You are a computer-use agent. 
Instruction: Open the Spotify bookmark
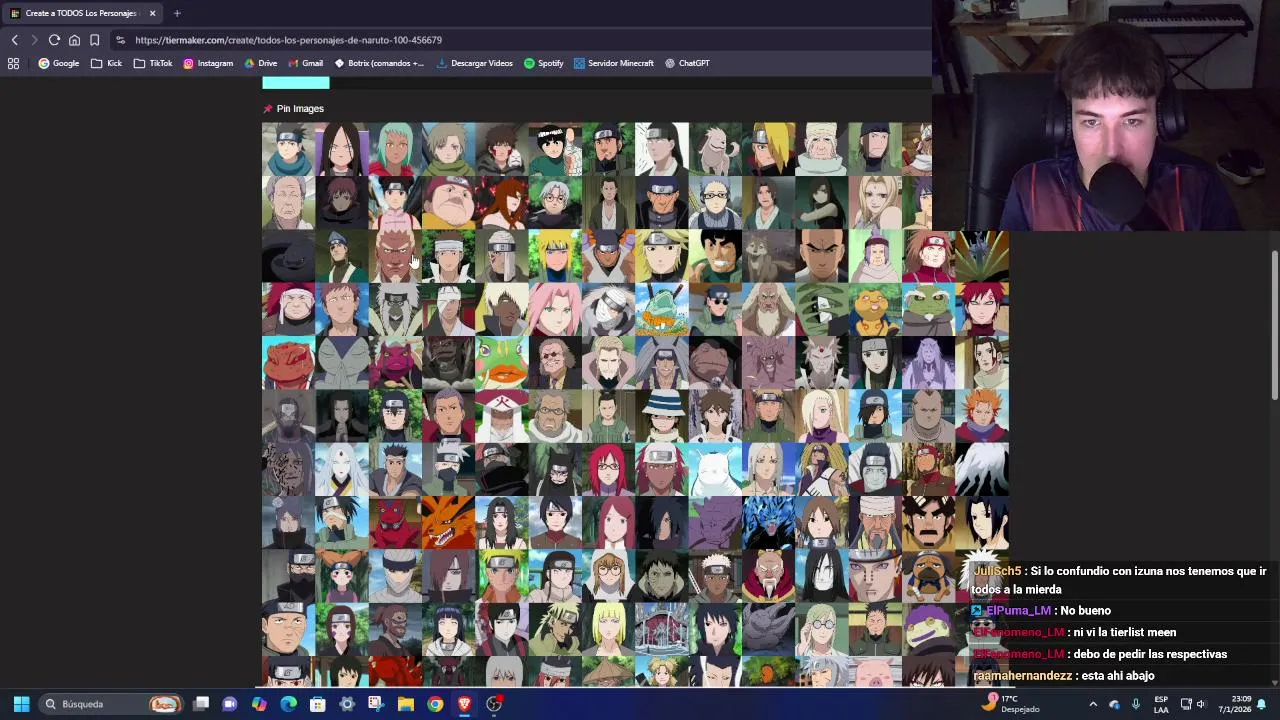pos(544,63)
